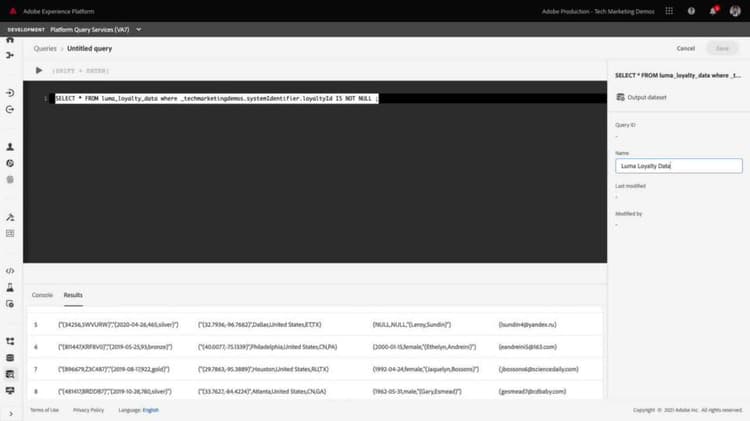Click the SELECT query title in side panel

[678, 76]
